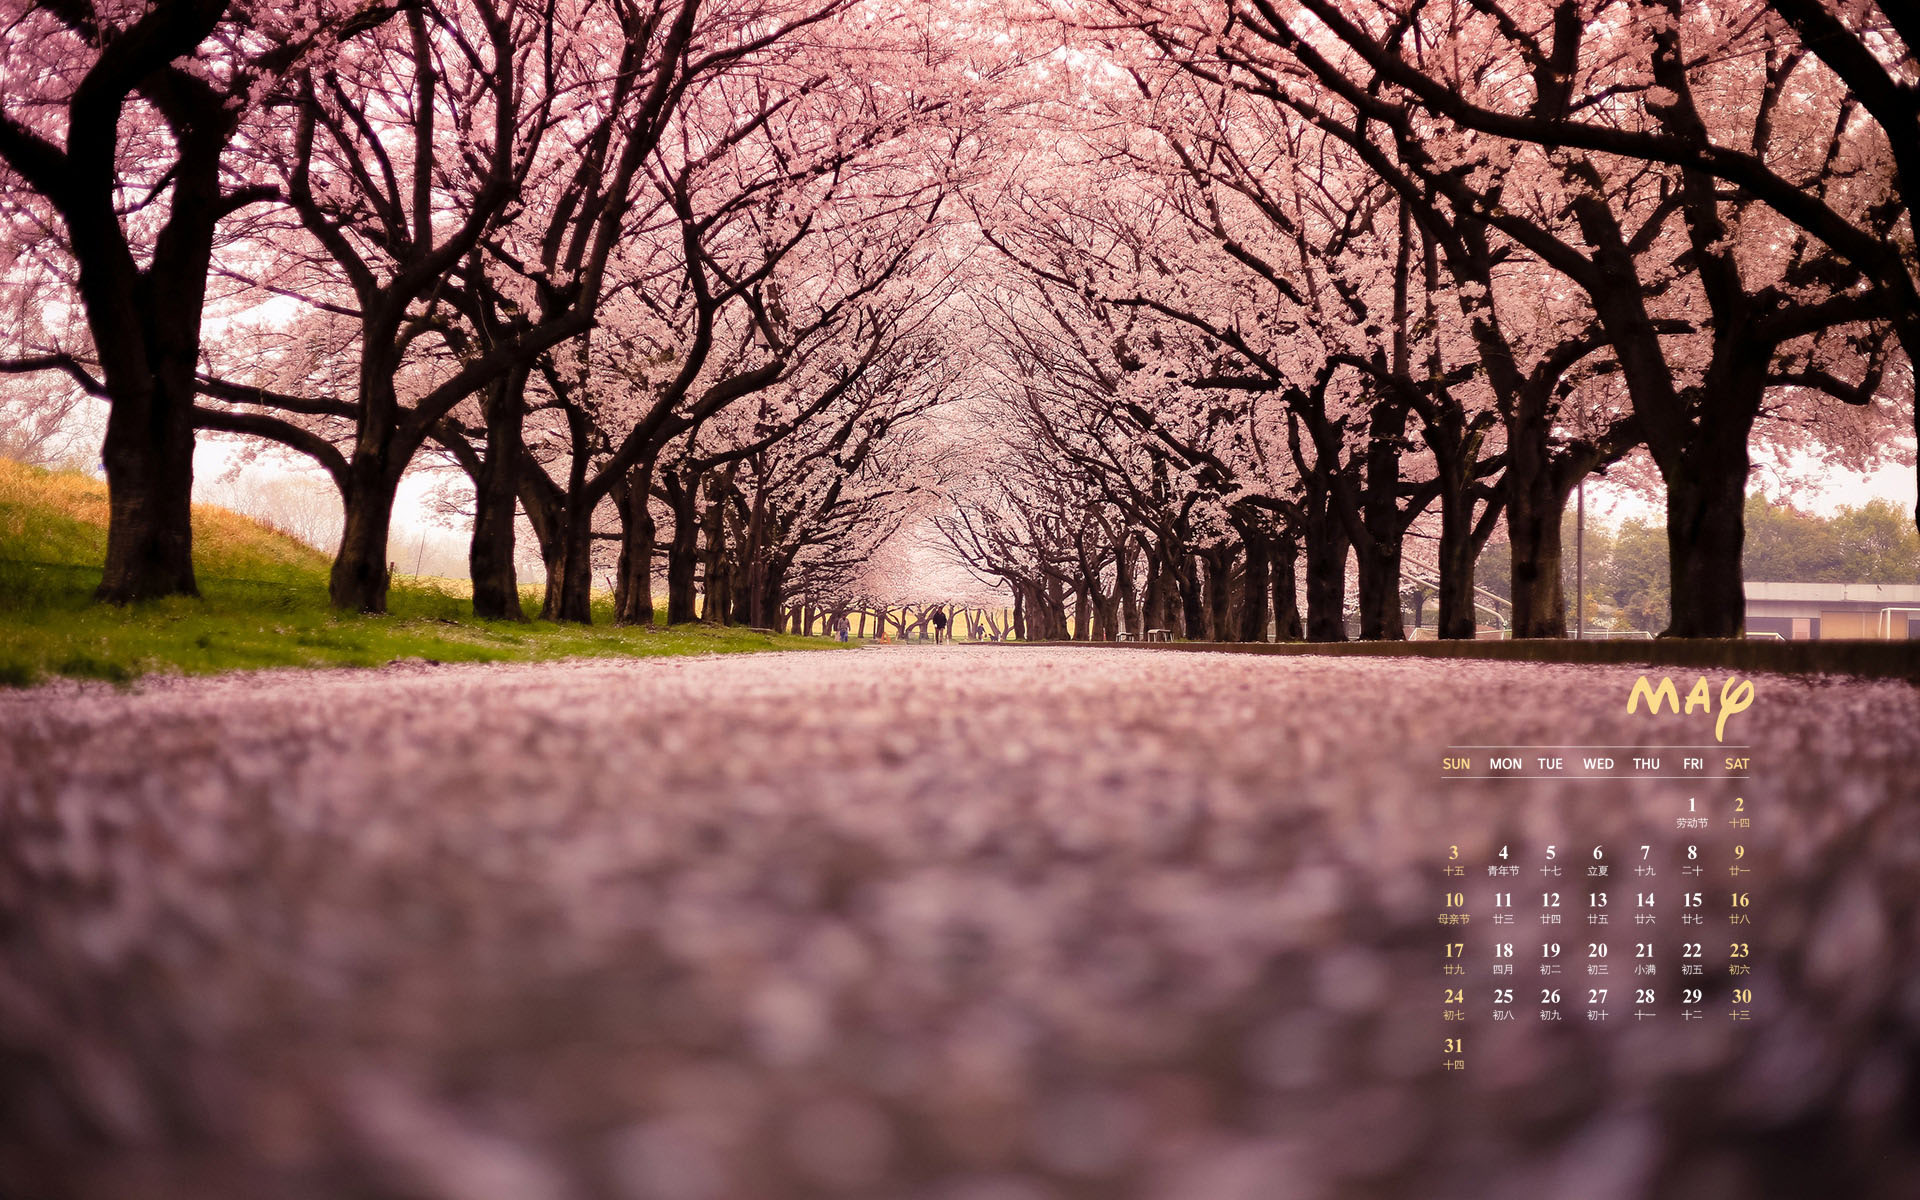
Task: Select May 4 labeled 青年节
Action: click(1503, 859)
